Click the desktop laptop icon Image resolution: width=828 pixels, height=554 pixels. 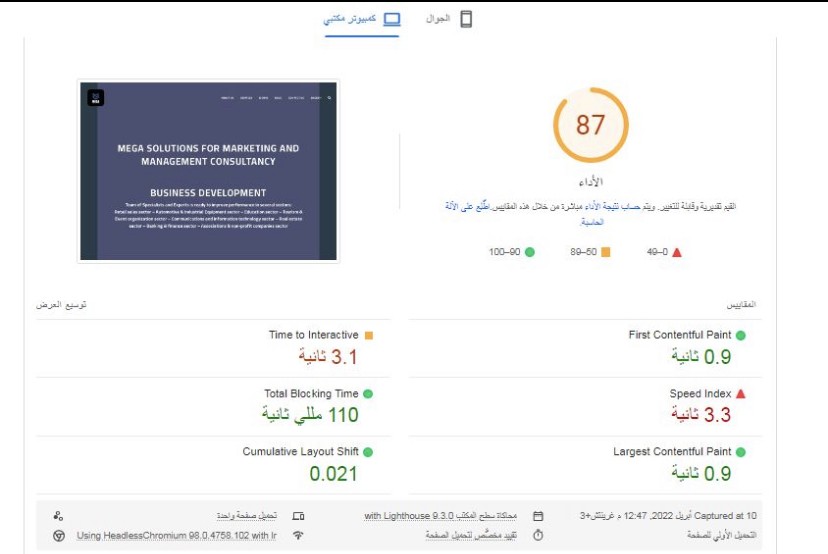point(392,20)
